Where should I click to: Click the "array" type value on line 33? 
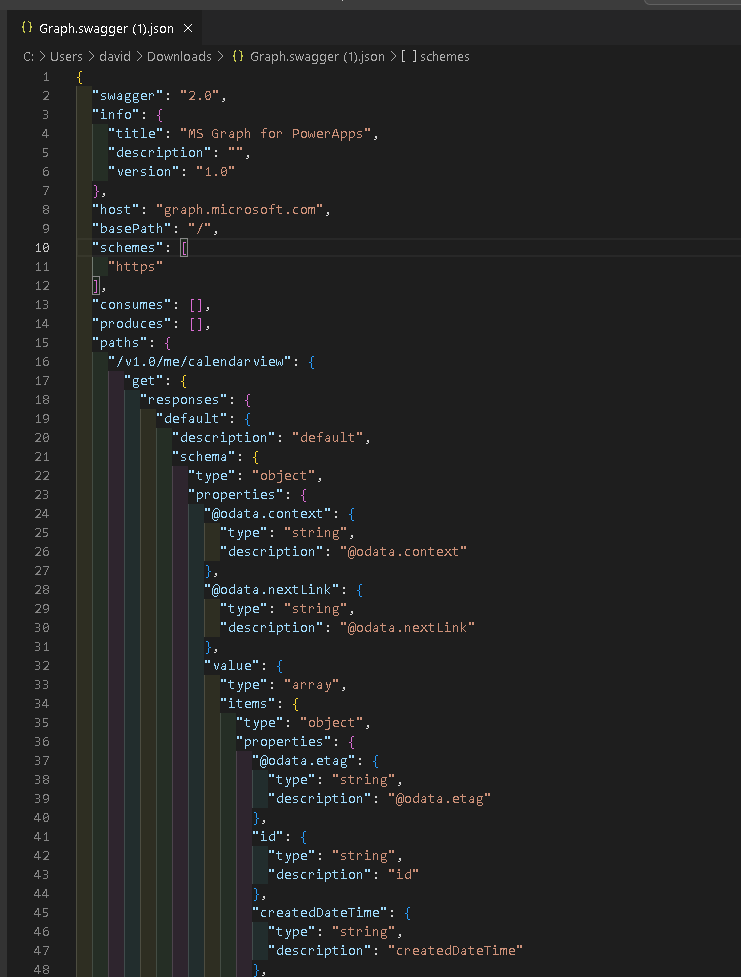[x=311, y=685]
